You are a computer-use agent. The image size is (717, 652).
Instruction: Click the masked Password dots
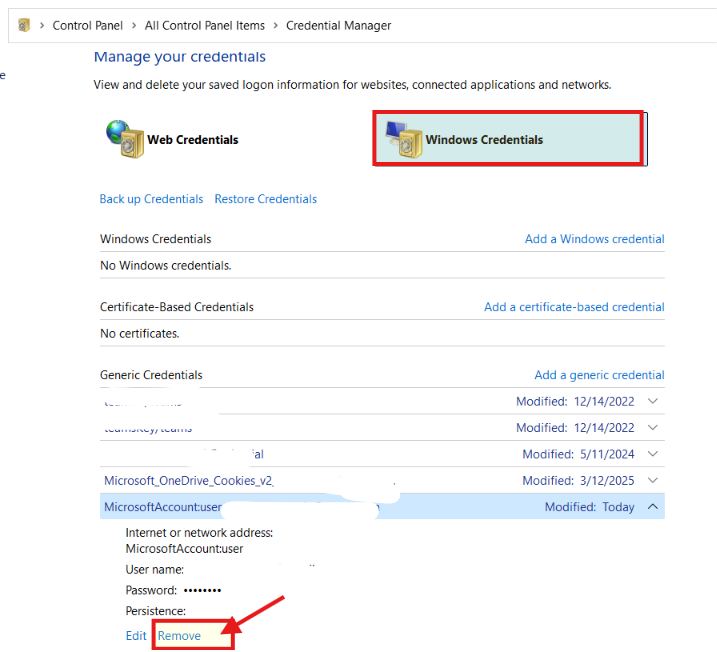coord(202,590)
